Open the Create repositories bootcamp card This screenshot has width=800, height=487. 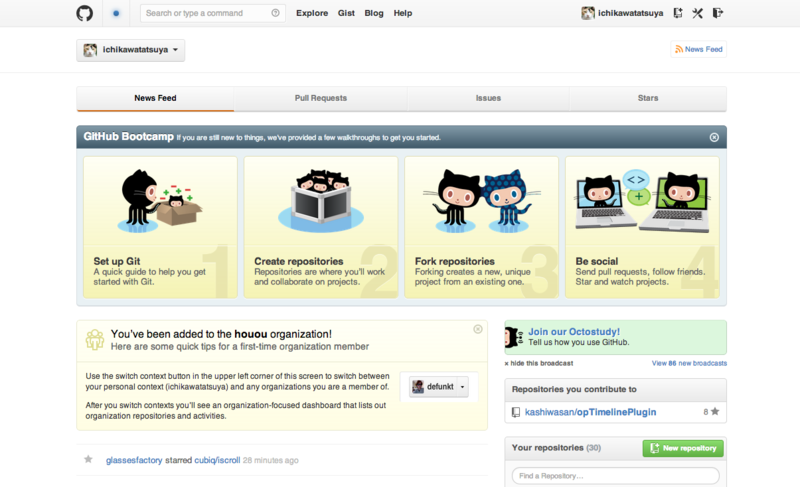pyautogui.click(x=321, y=227)
